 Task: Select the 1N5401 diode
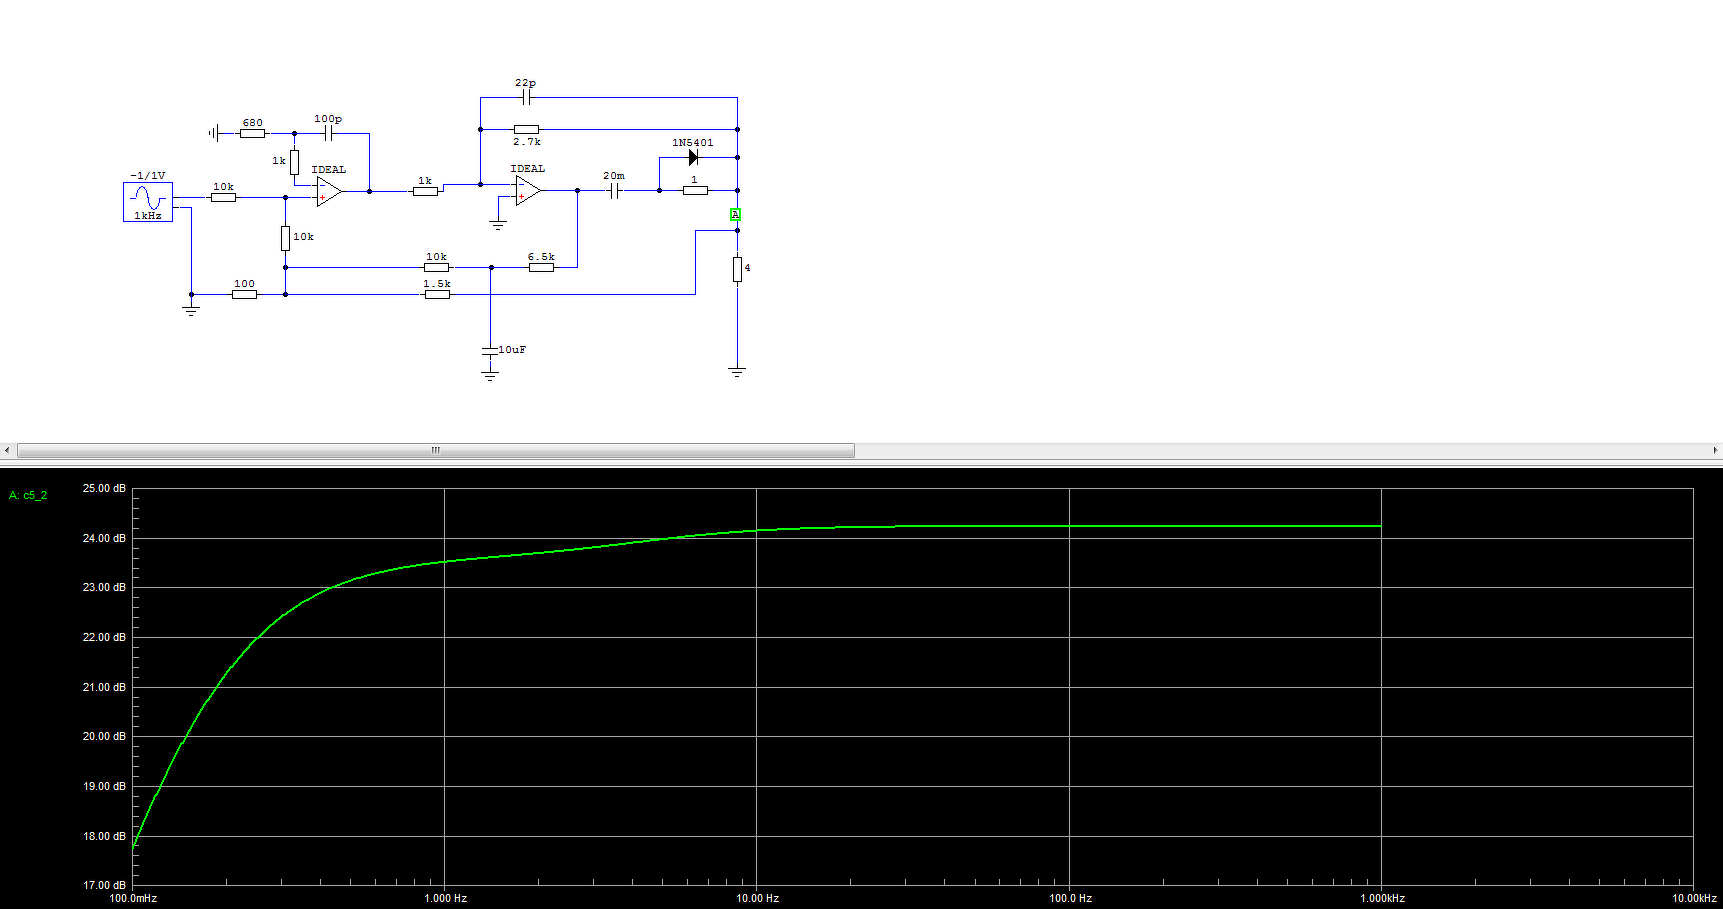(693, 157)
